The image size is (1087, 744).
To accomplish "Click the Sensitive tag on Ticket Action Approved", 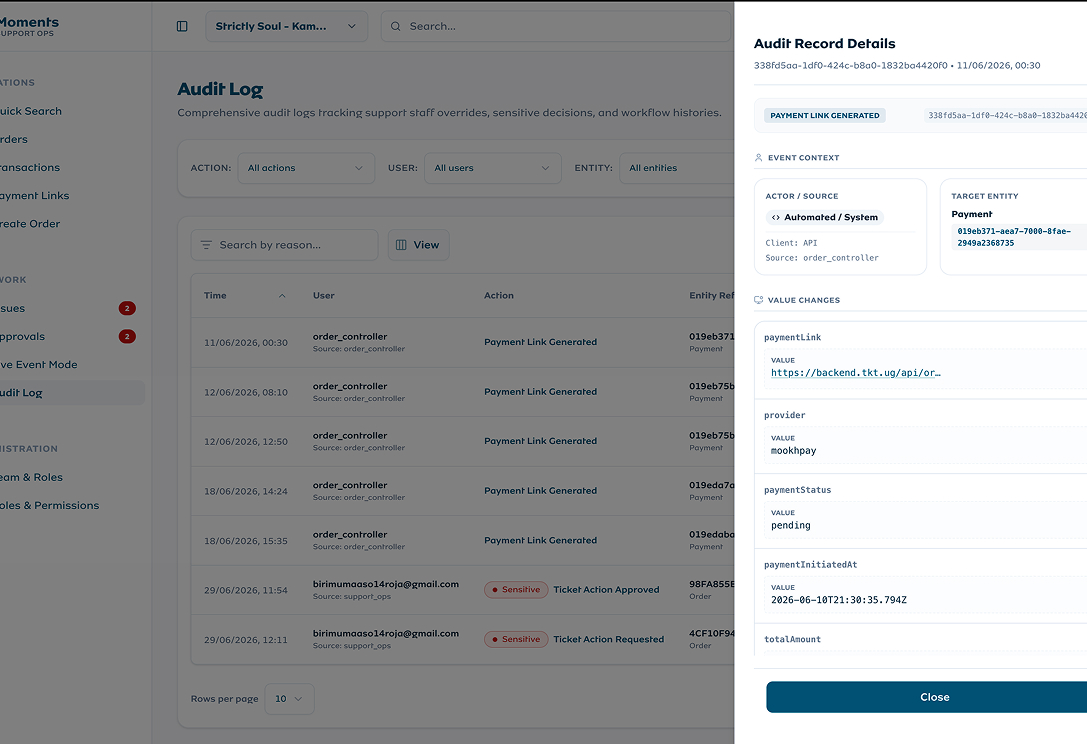I will pyautogui.click(x=516, y=590).
